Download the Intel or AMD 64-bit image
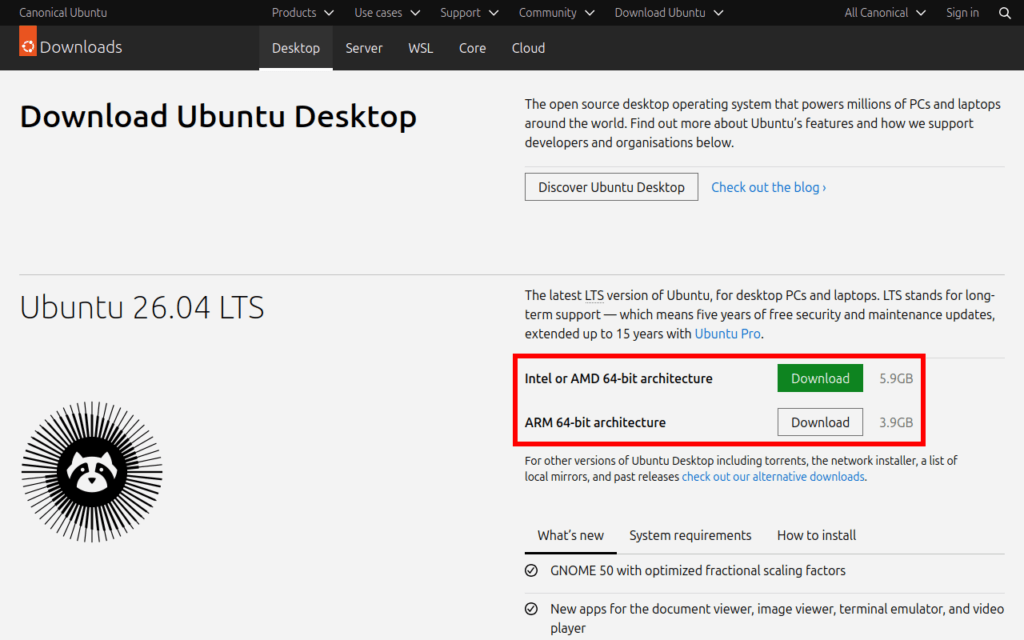This screenshot has width=1024, height=640. point(820,379)
